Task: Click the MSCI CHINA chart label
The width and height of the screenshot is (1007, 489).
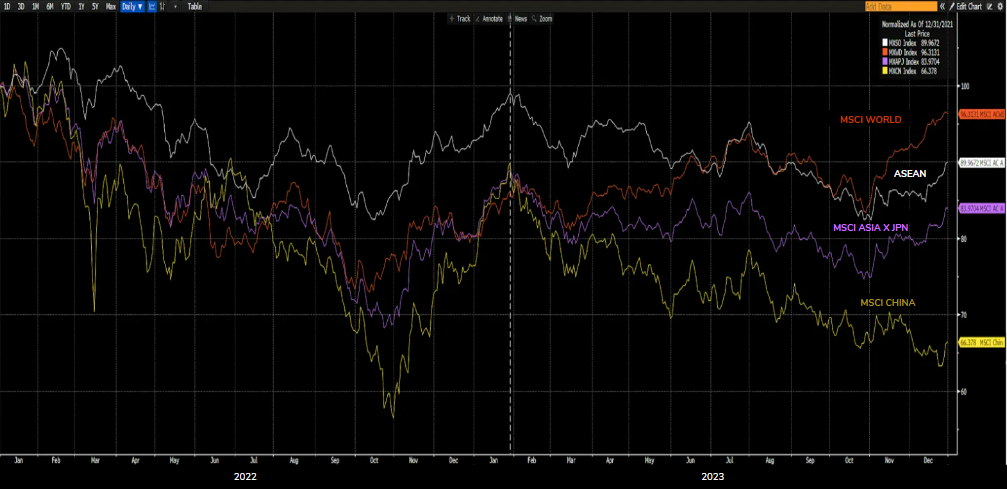Action: point(888,302)
